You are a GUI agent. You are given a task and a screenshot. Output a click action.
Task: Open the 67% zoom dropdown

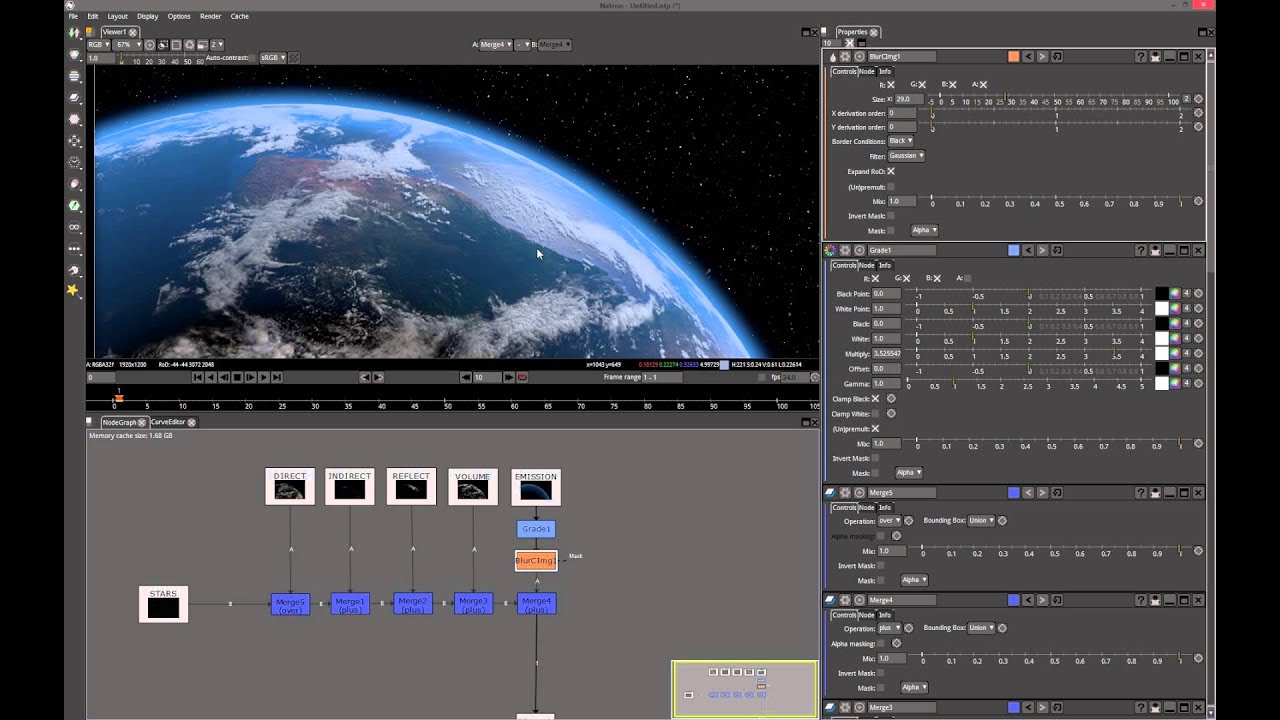[x=126, y=45]
